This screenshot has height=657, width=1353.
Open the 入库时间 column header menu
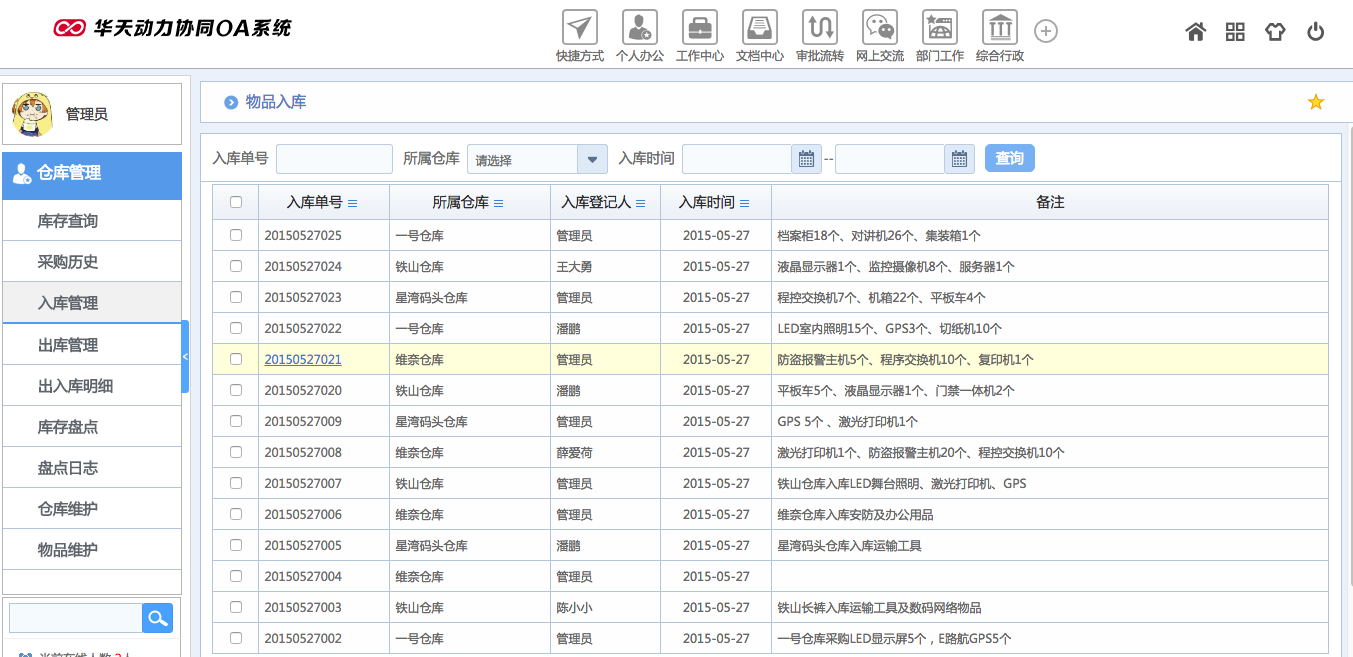[x=745, y=203]
